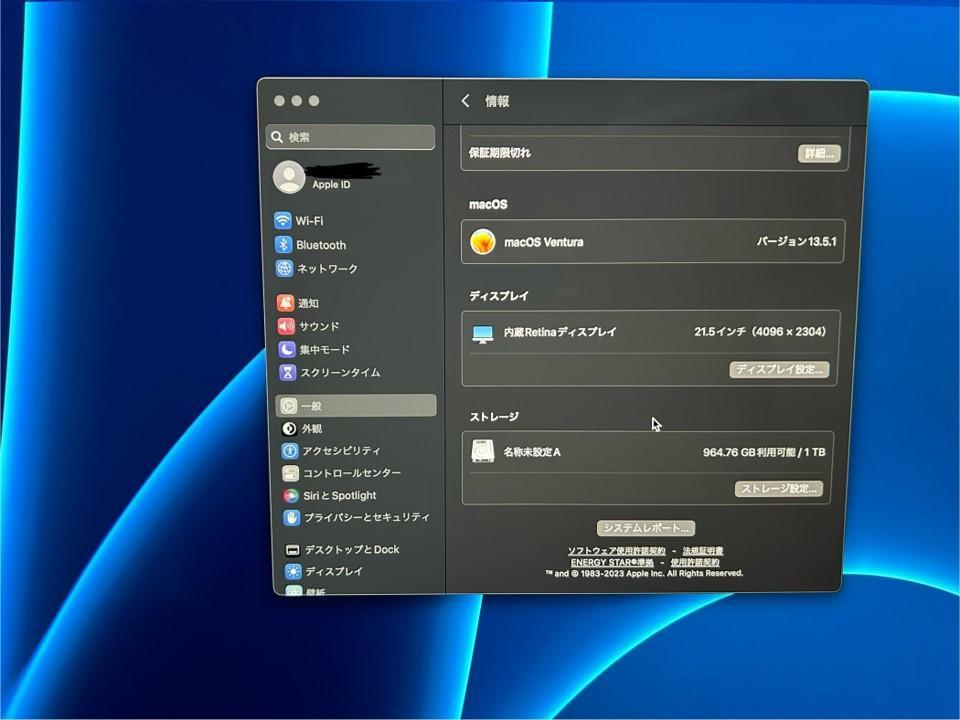The width and height of the screenshot is (960, 720).
Task: Click the Siri と Spotlight icon
Action: 291,495
